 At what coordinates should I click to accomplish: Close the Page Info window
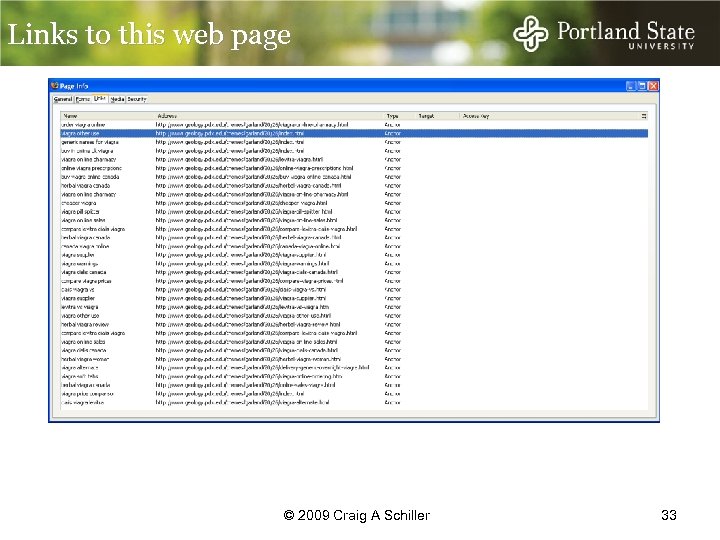click(x=653, y=86)
